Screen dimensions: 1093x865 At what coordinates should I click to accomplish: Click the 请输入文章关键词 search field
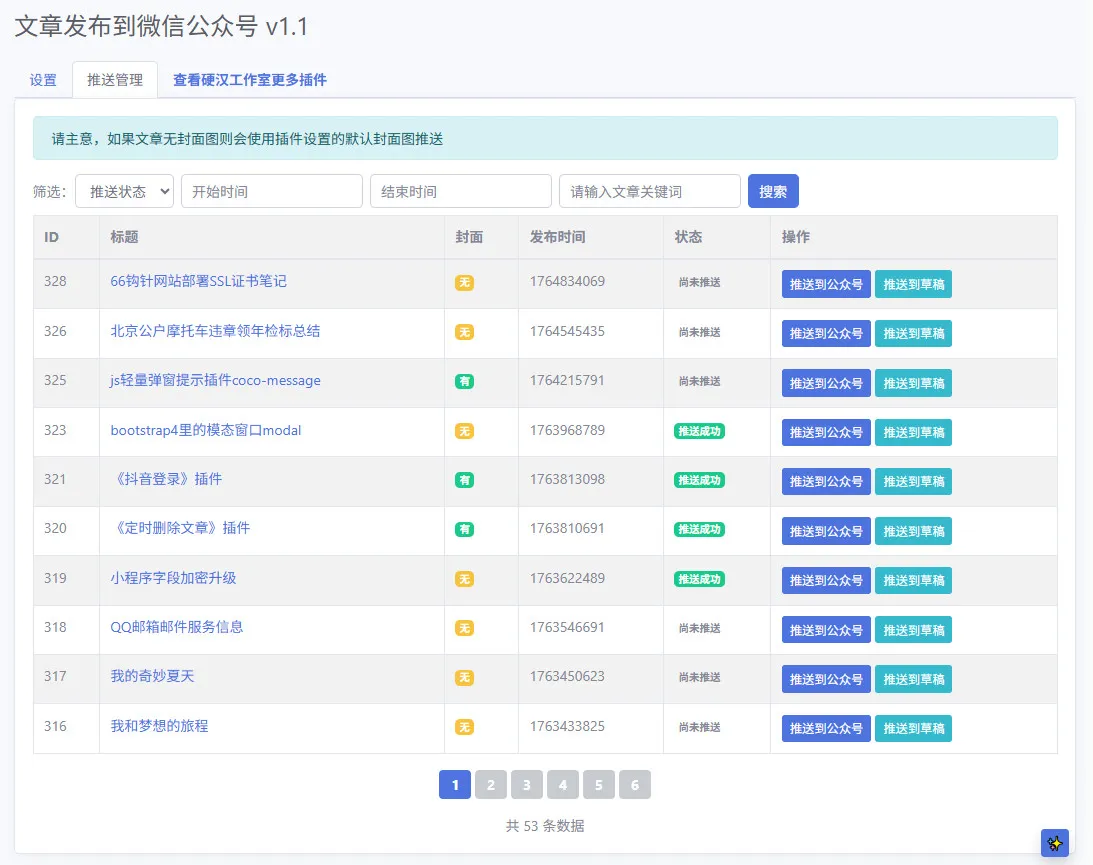pyautogui.click(x=650, y=191)
